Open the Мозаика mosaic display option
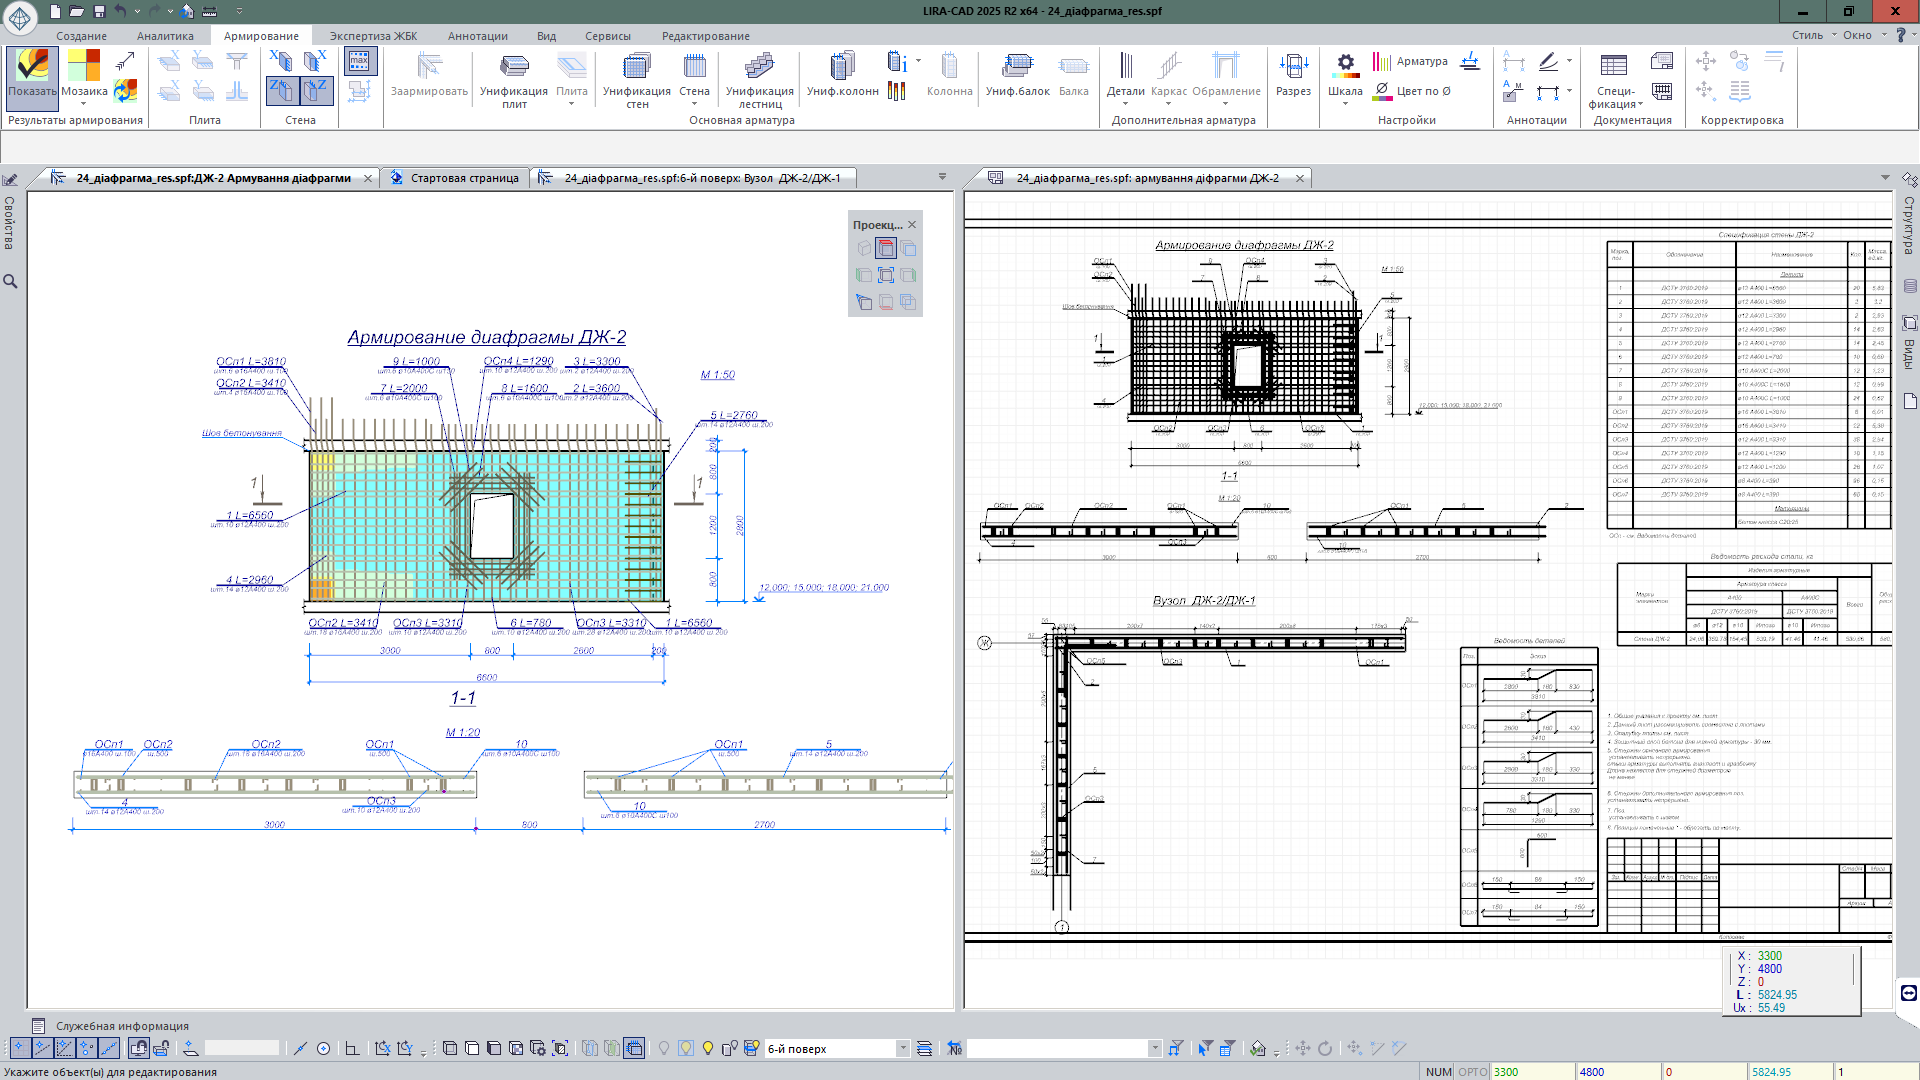This screenshot has width=1920, height=1080. click(x=84, y=76)
